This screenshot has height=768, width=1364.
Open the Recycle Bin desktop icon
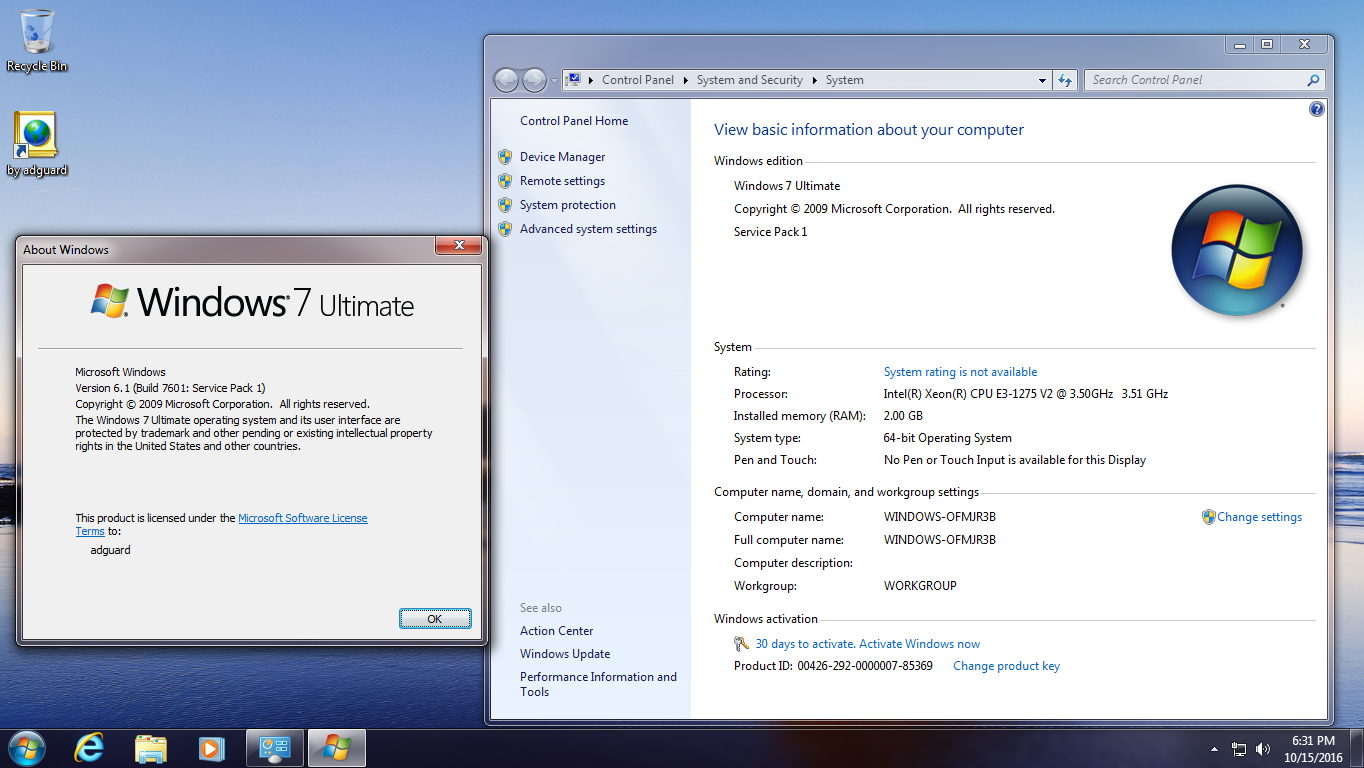click(x=37, y=41)
